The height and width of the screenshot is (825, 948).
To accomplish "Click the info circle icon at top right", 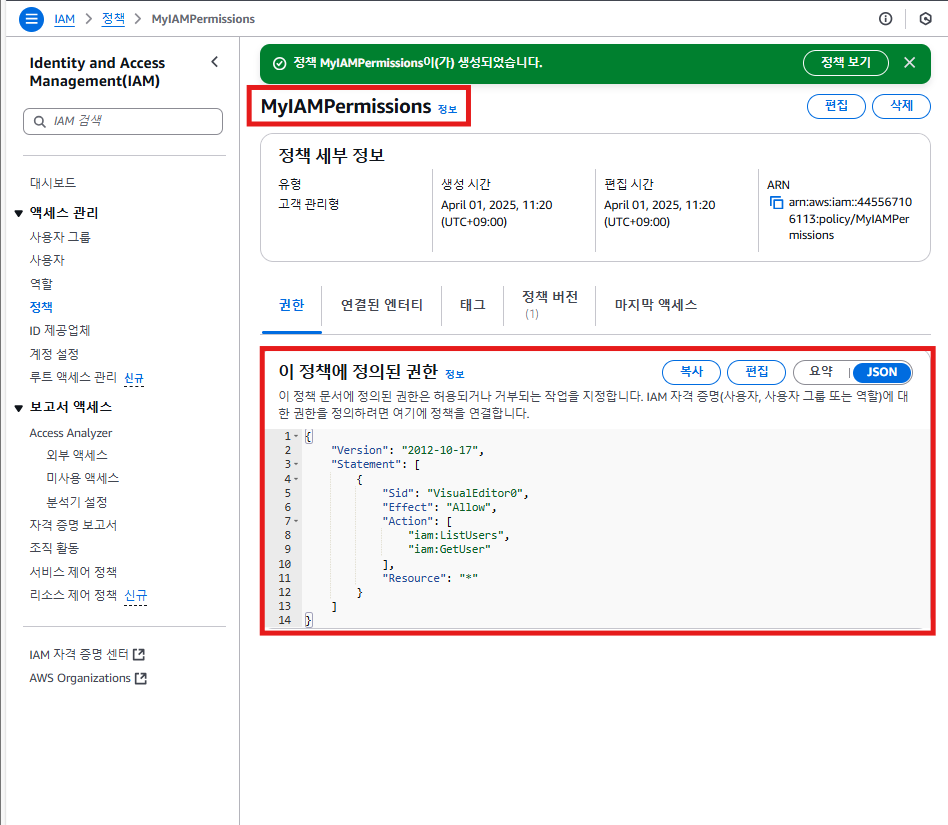I will (885, 19).
